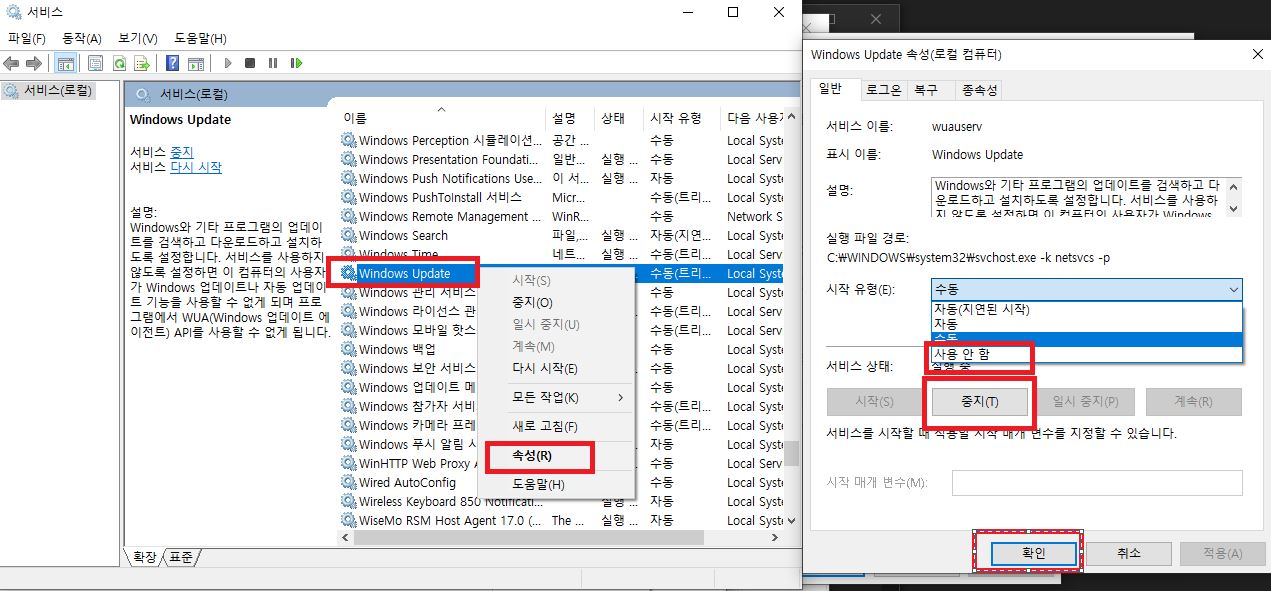This screenshot has width=1271, height=591.
Task: Switch to the 표준 view tab
Action: pyautogui.click(x=181, y=557)
